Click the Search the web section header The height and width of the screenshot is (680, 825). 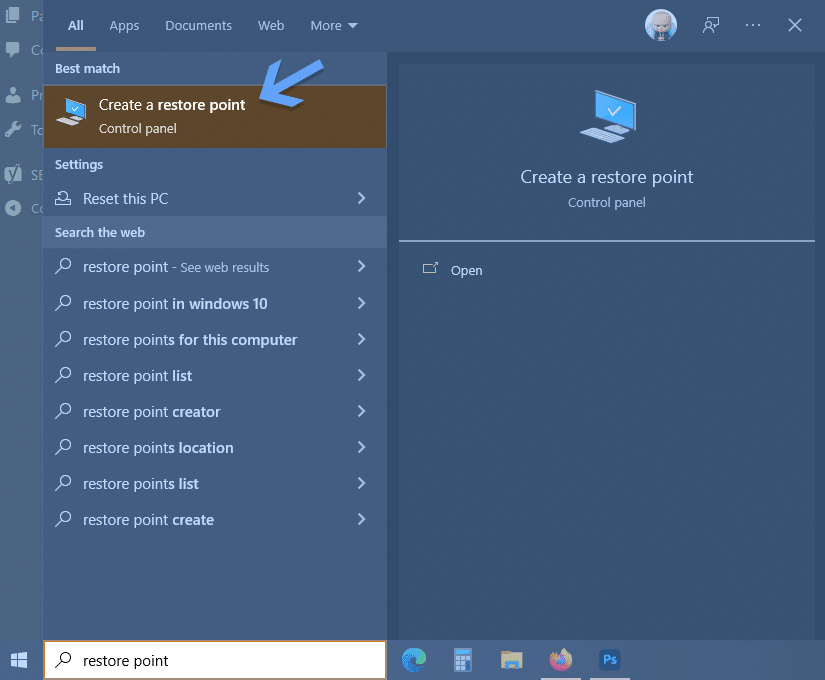point(100,232)
